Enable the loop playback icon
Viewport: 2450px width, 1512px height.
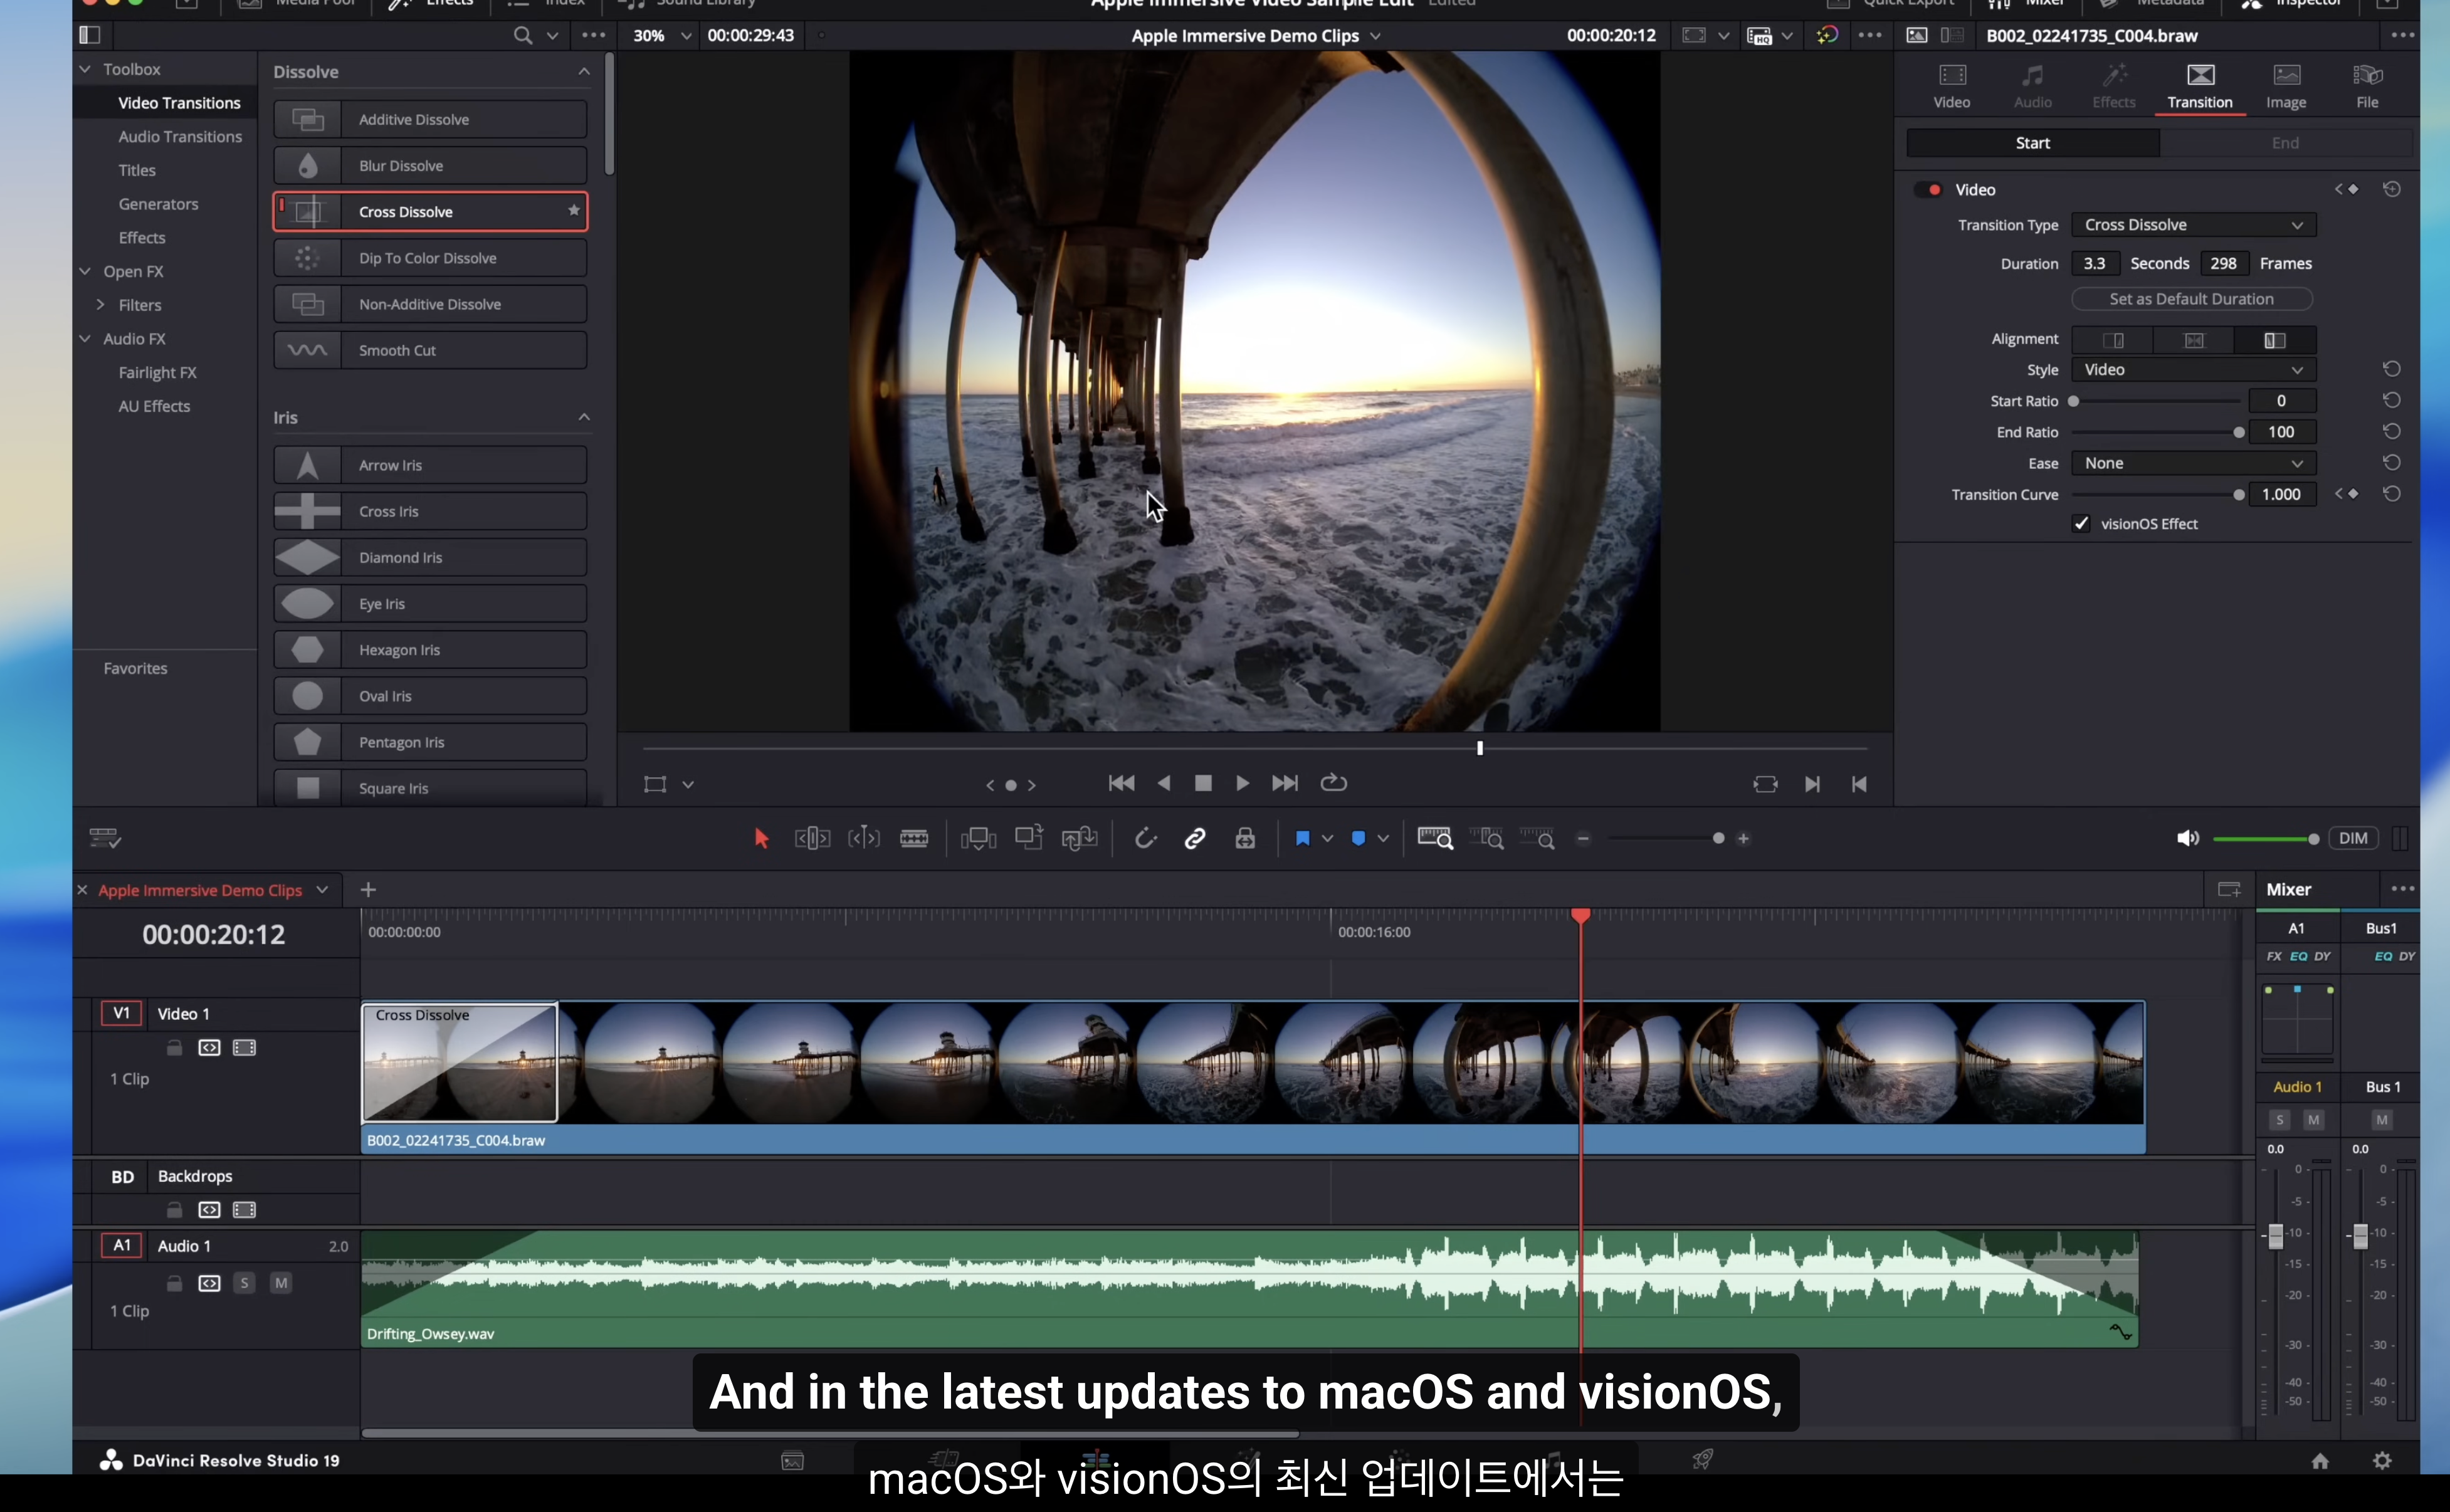[1333, 783]
